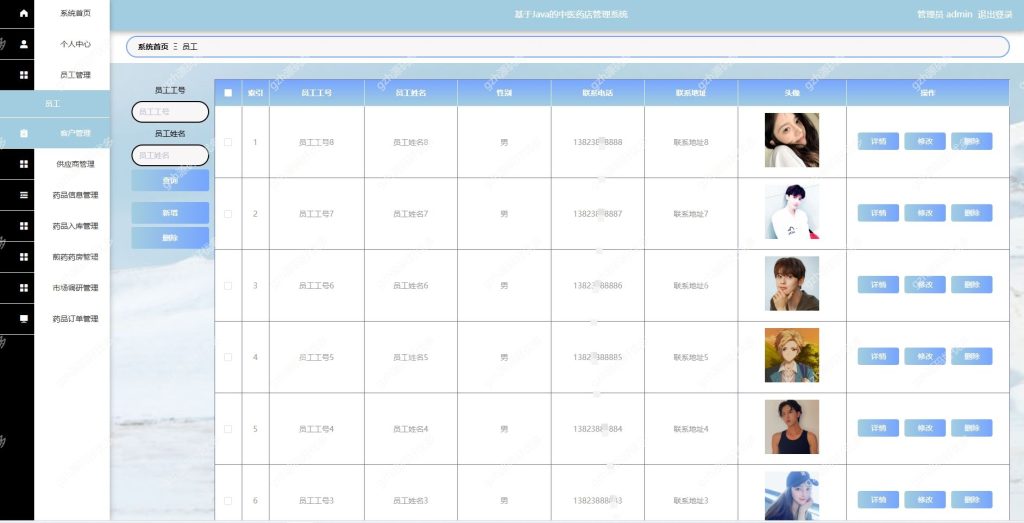Open the avatar photo of 员工姓名4

point(792,427)
